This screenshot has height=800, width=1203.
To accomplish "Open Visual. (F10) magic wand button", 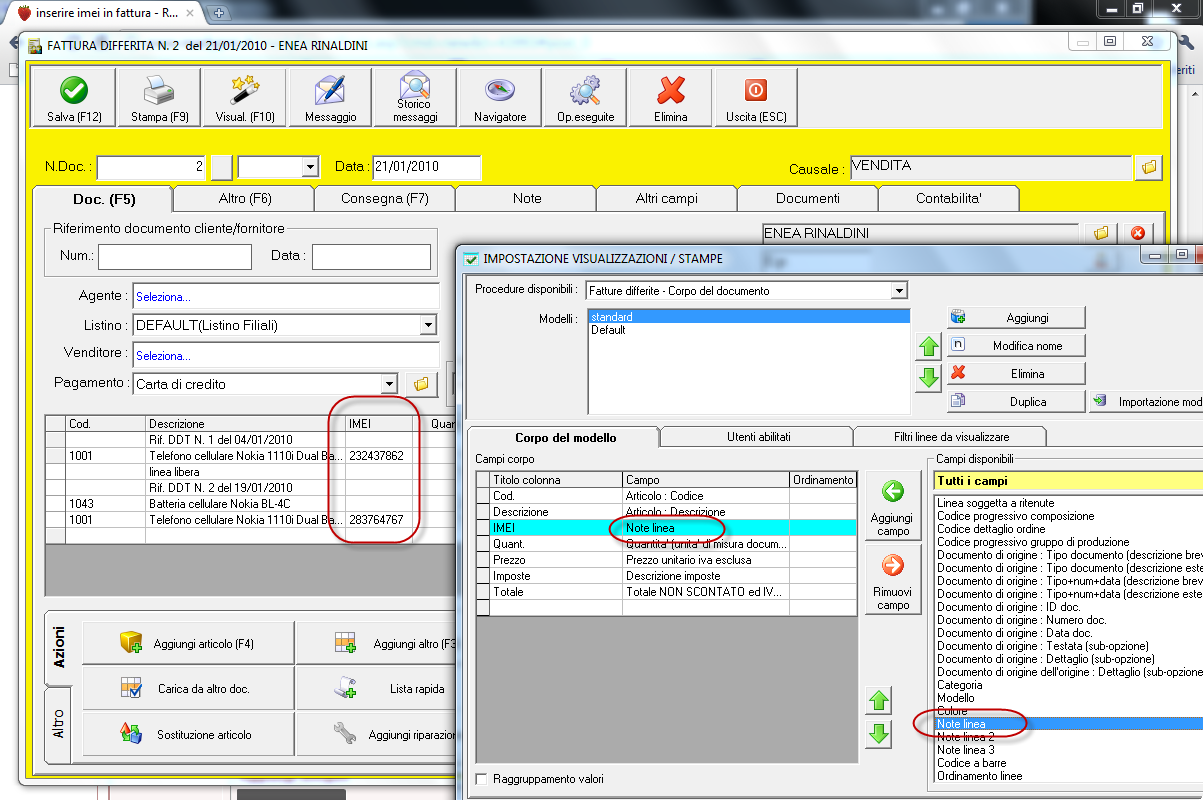I will point(245,97).
